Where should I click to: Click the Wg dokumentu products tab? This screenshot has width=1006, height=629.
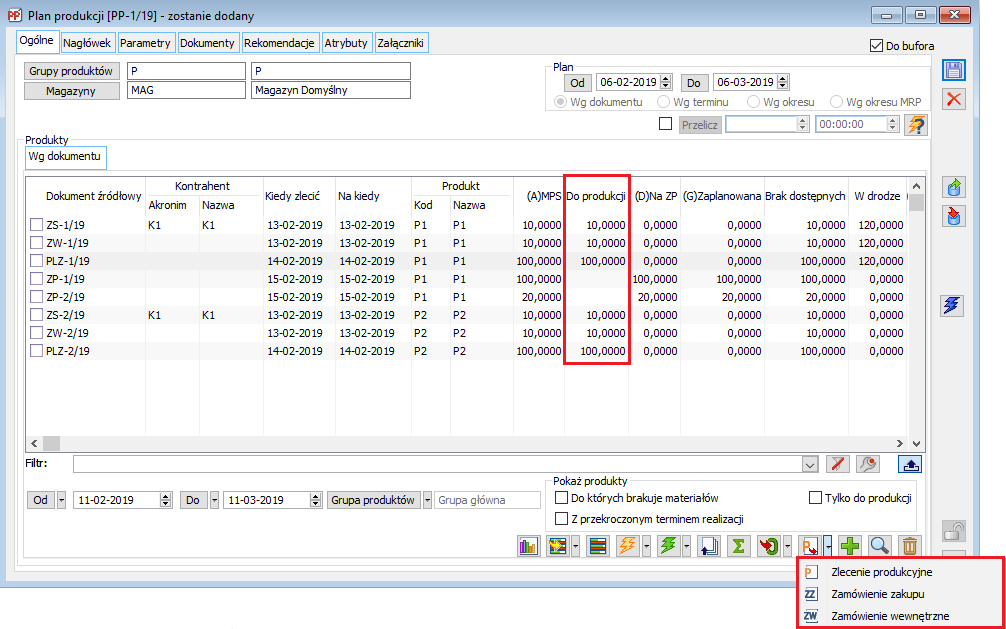click(x=66, y=157)
